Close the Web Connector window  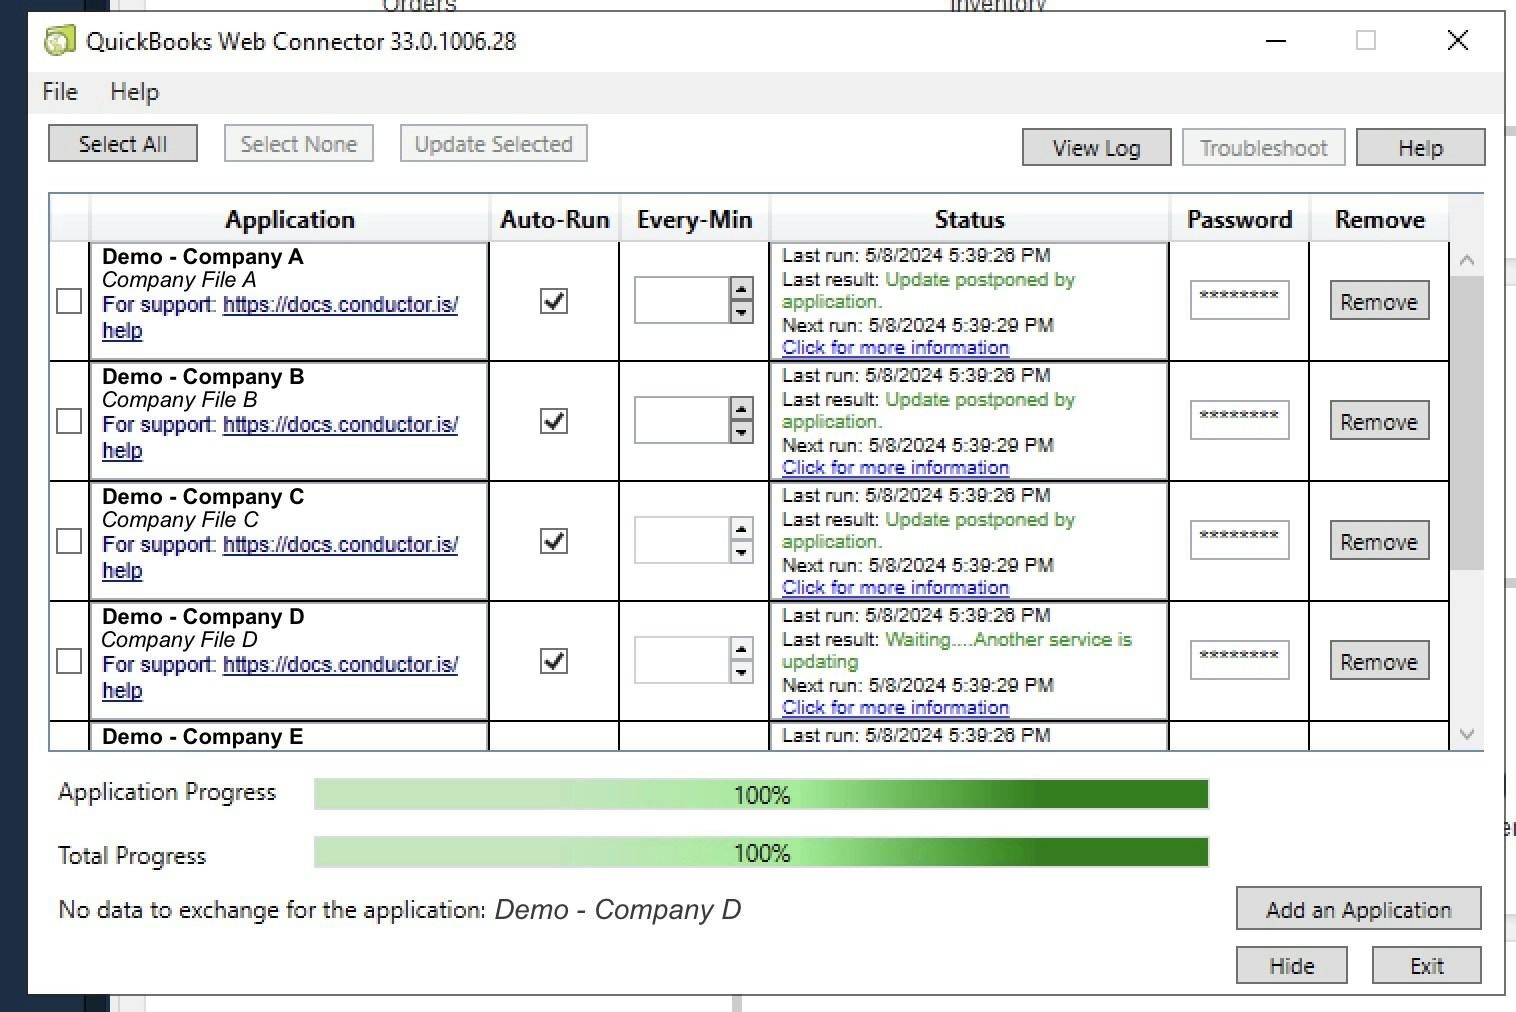(1458, 40)
